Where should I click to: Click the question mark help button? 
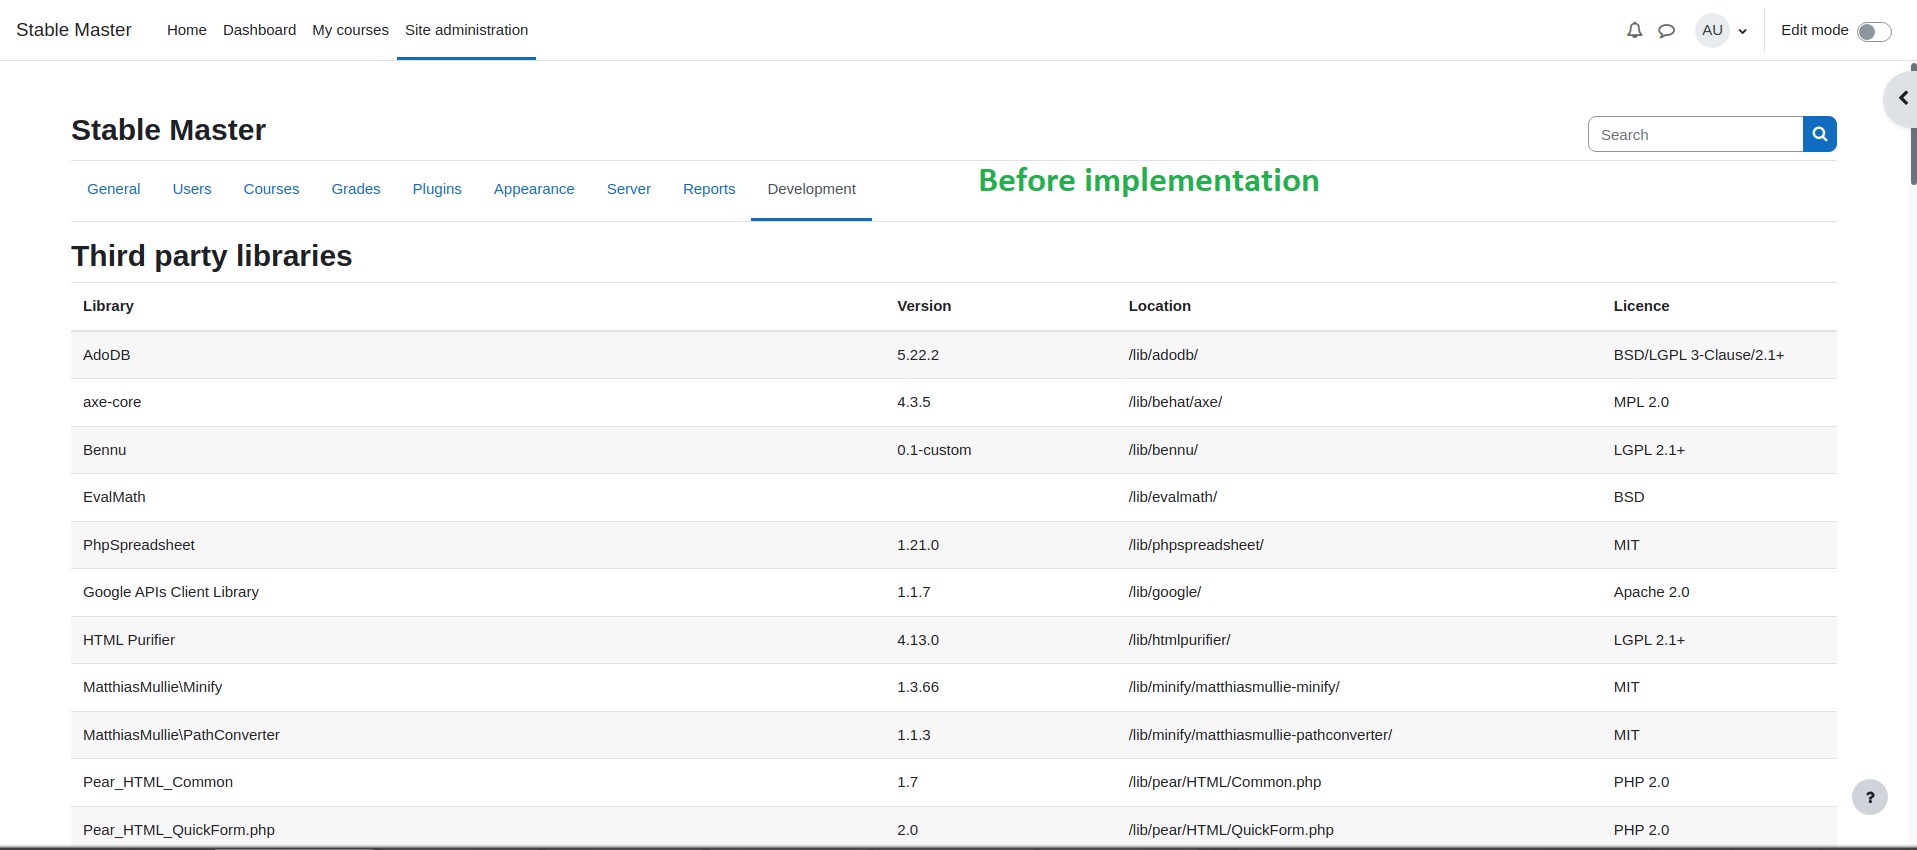click(x=1869, y=797)
